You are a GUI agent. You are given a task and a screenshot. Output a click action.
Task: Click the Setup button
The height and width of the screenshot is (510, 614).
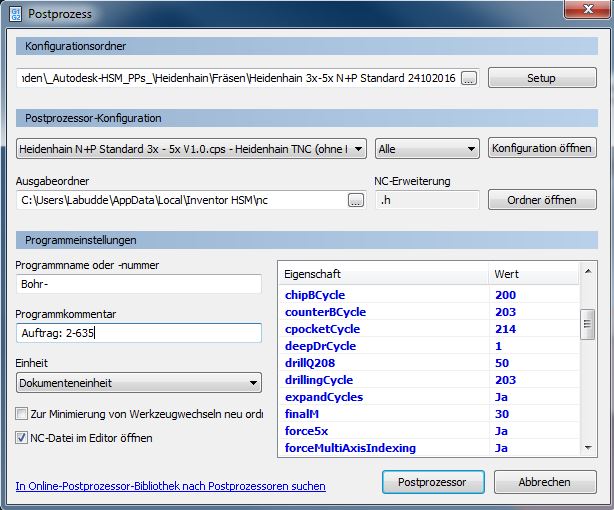click(542, 78)
